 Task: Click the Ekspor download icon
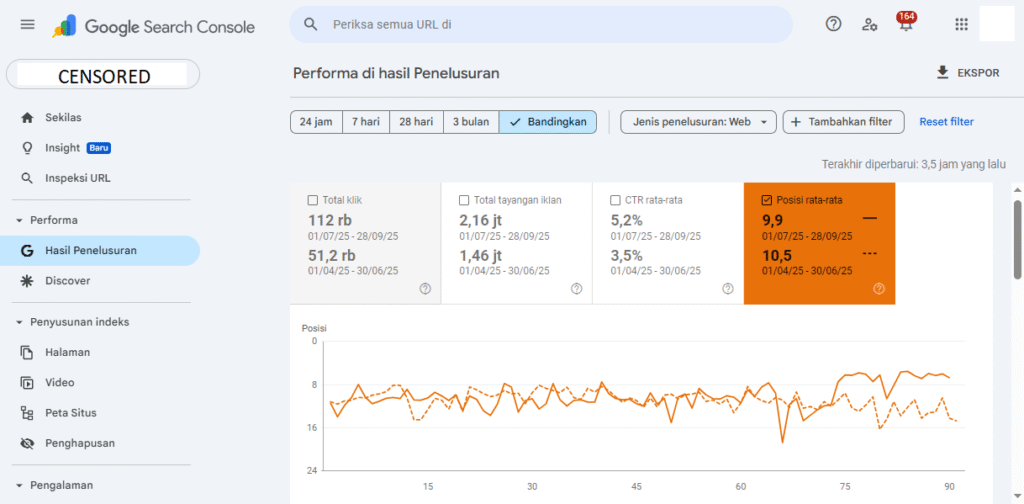pos(941,73)
